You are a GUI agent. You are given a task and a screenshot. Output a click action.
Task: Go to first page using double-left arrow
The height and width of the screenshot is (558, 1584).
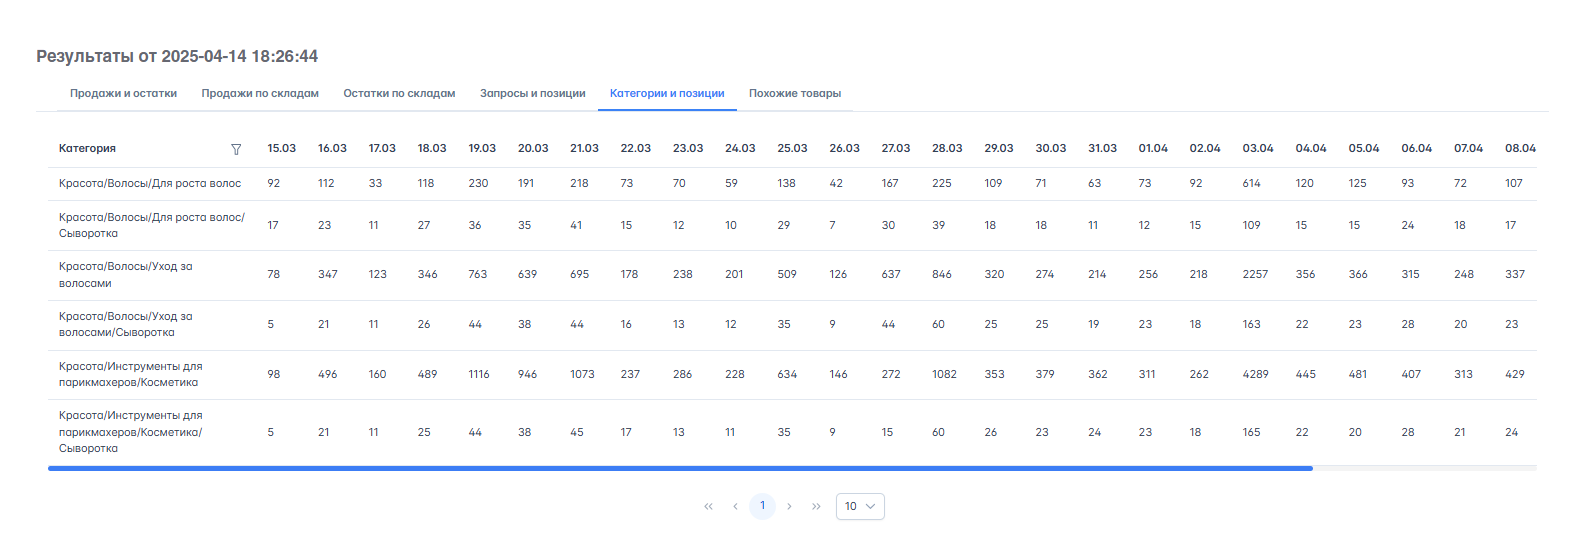click(708, 507)
